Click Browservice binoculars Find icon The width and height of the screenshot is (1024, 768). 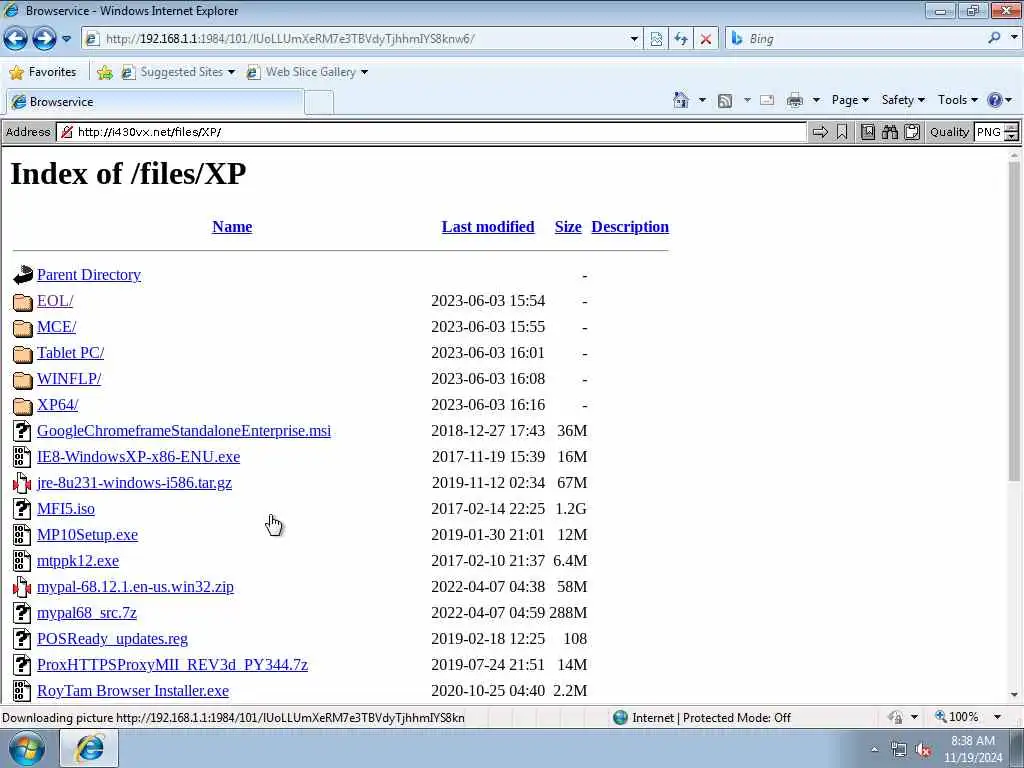pos(890,133)
